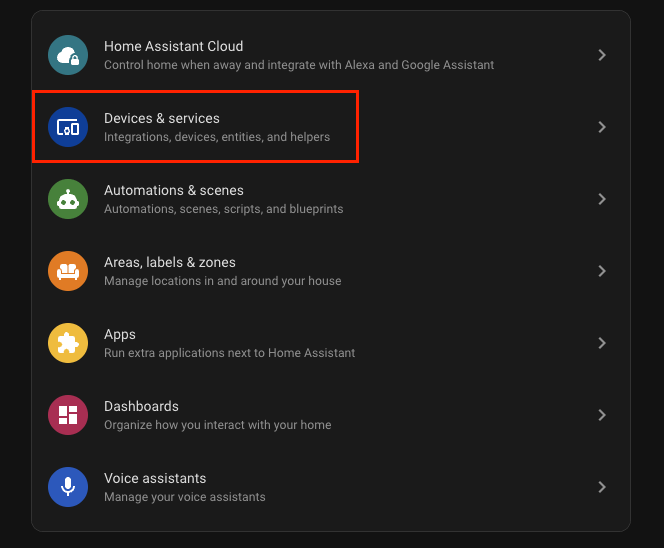
Task: Click 'Manage locations in and around your house'
Action: point(223,281)
